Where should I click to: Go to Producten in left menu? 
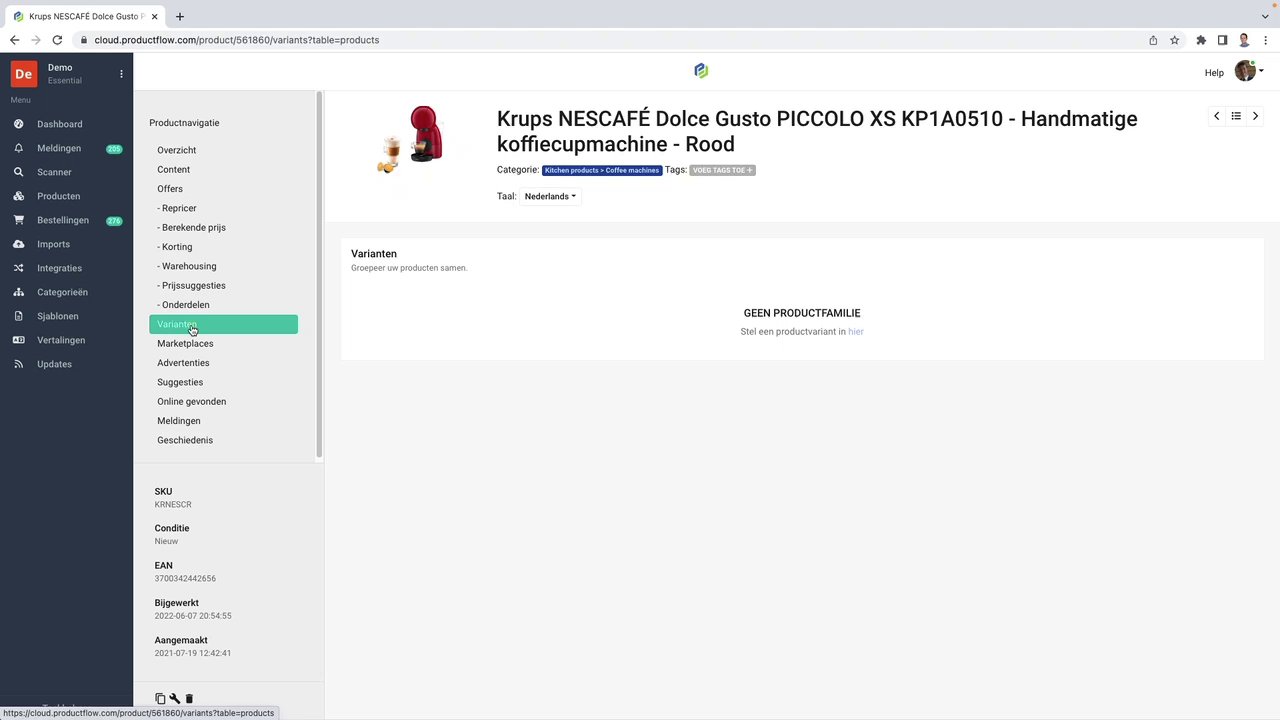tap(58, 196)
